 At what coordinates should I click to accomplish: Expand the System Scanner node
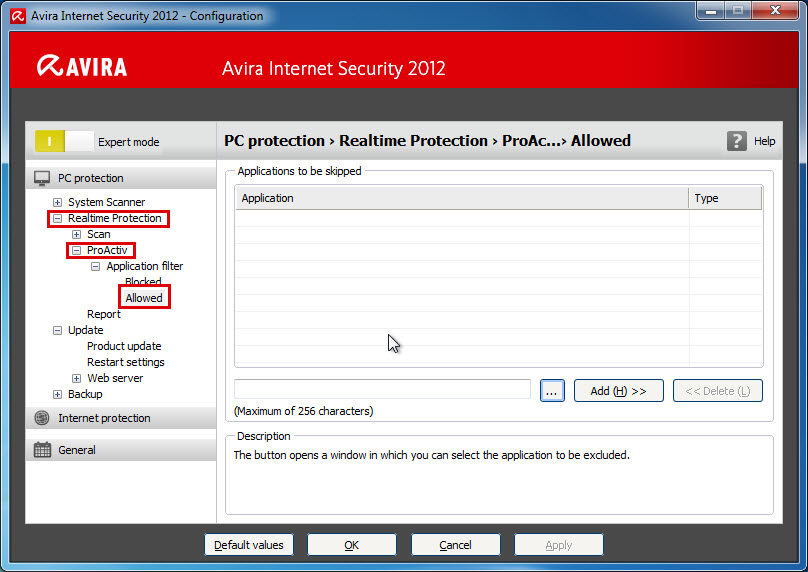click(x=58, y=203)
